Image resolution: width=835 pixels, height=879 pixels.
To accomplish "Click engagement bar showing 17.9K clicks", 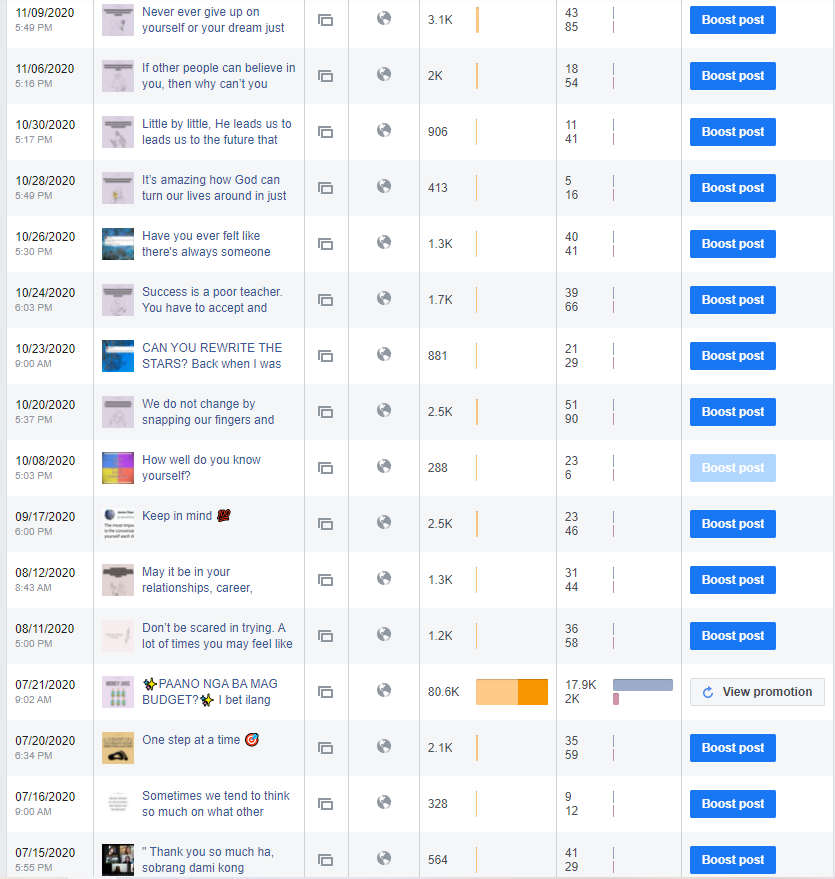I will (x=642, y=685).
